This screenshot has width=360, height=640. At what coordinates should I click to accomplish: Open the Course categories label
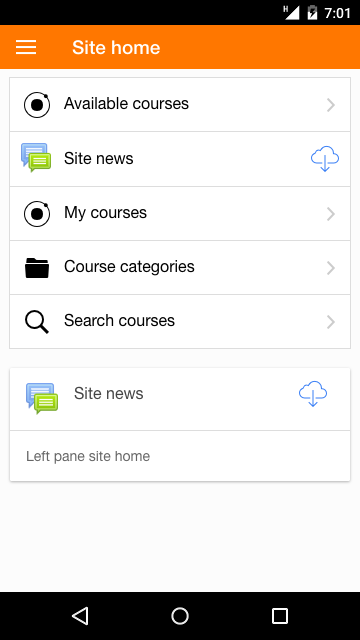pyautogui.click(x=129, y=267)
